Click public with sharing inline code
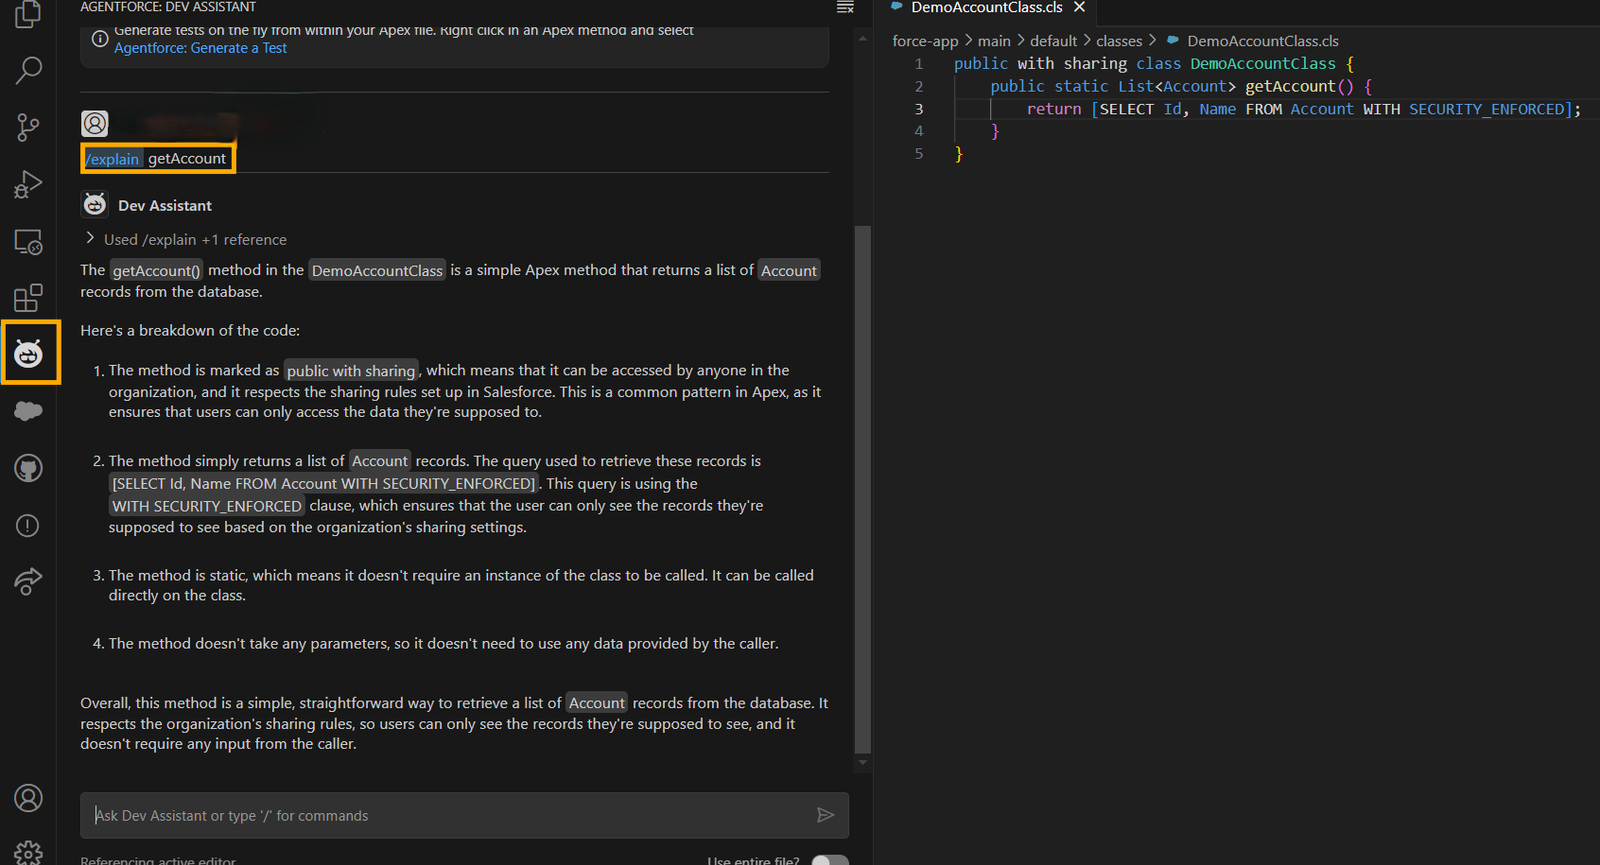This screenshot has width=1600, height=865. pos(351,370)
